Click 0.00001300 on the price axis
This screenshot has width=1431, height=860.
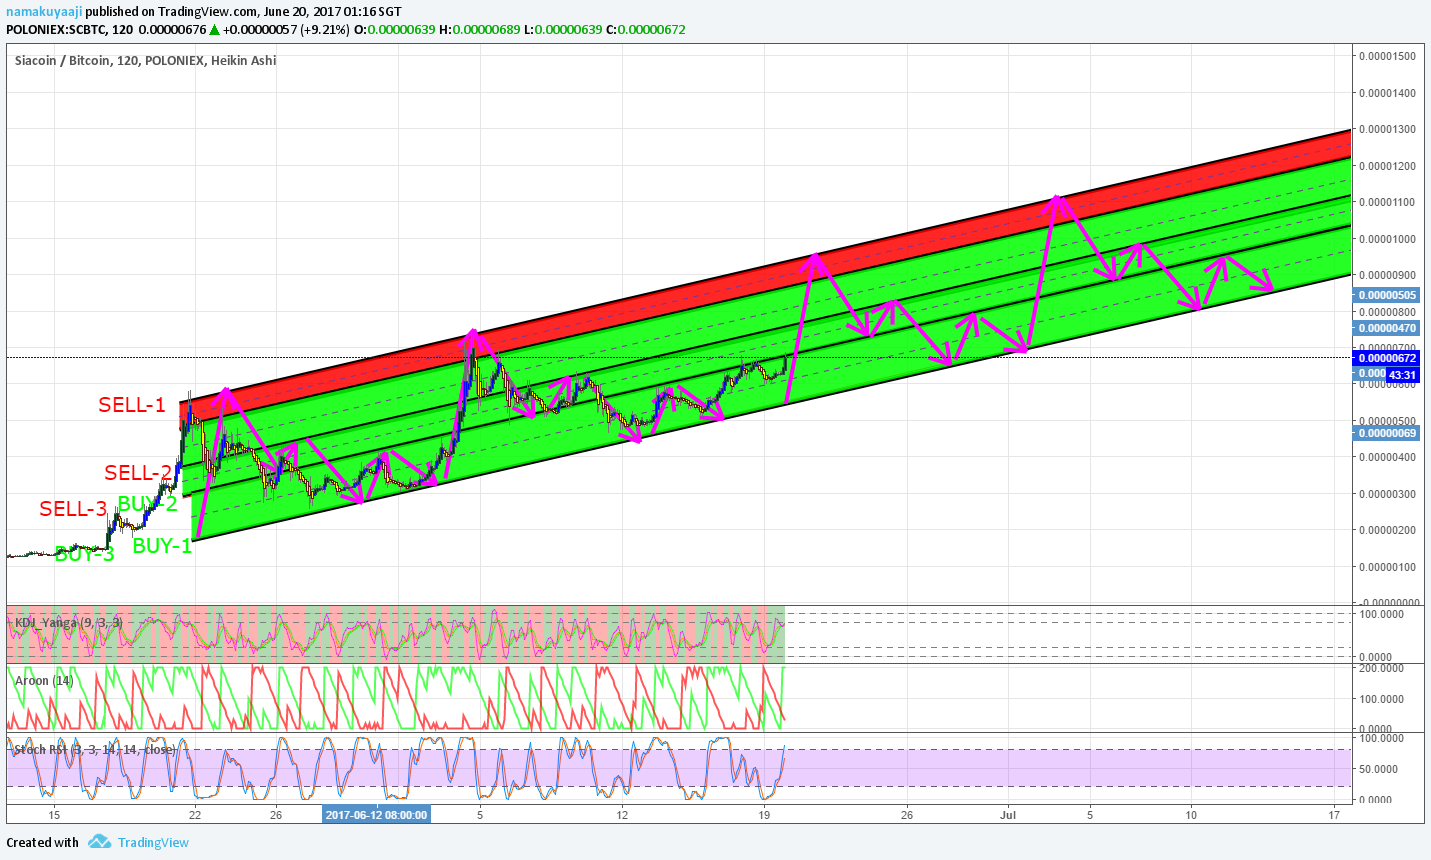click(x=1387, y=129)
